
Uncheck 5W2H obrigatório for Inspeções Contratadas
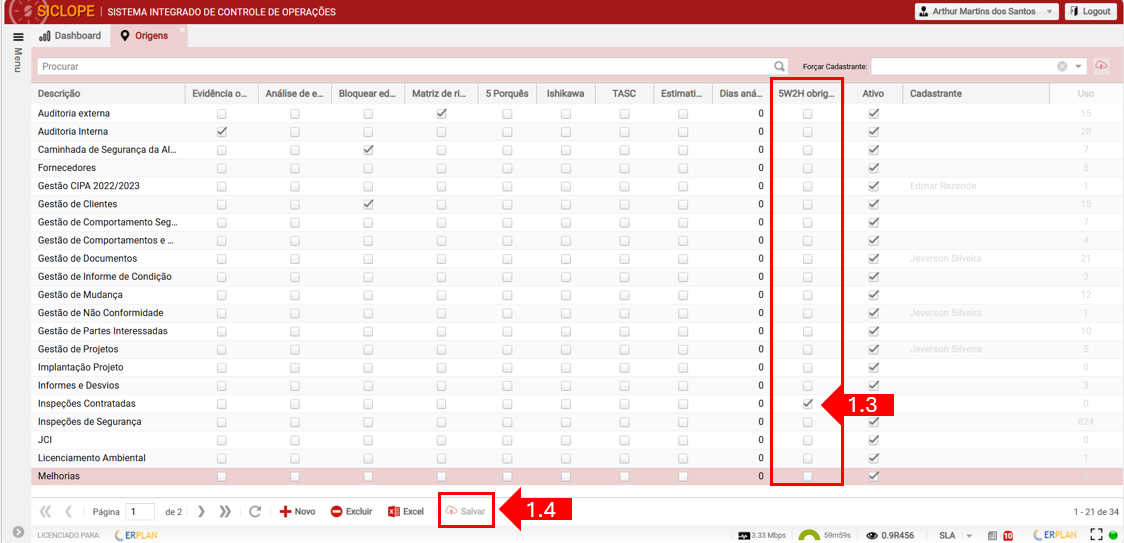807,404
